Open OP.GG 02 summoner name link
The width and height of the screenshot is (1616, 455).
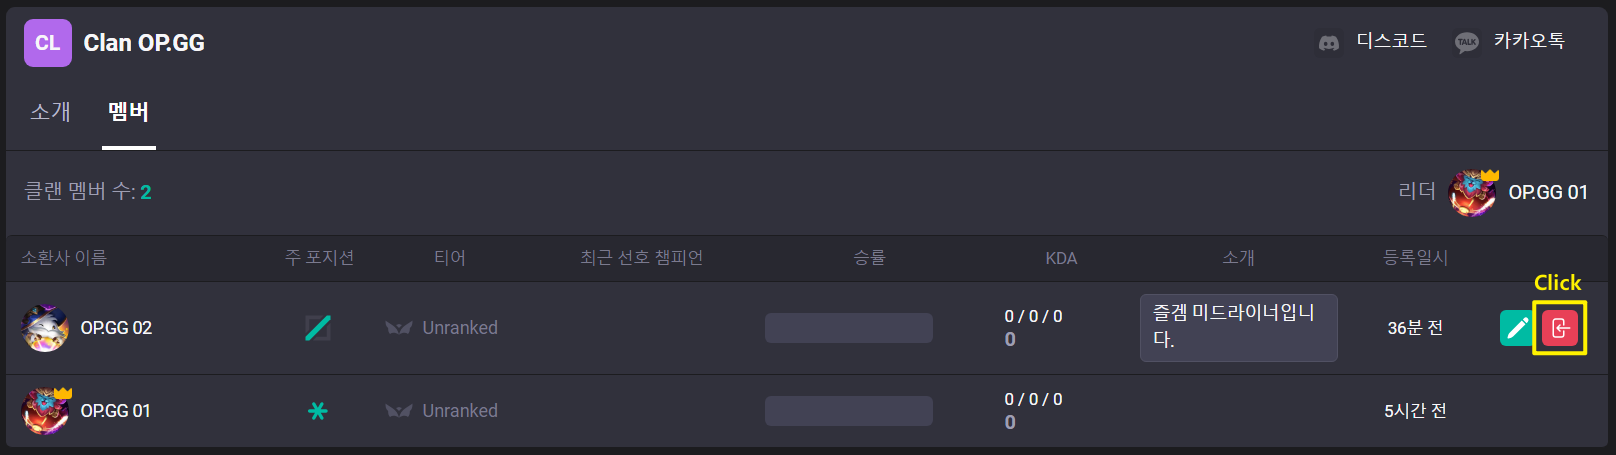click(x=116, y=328)
